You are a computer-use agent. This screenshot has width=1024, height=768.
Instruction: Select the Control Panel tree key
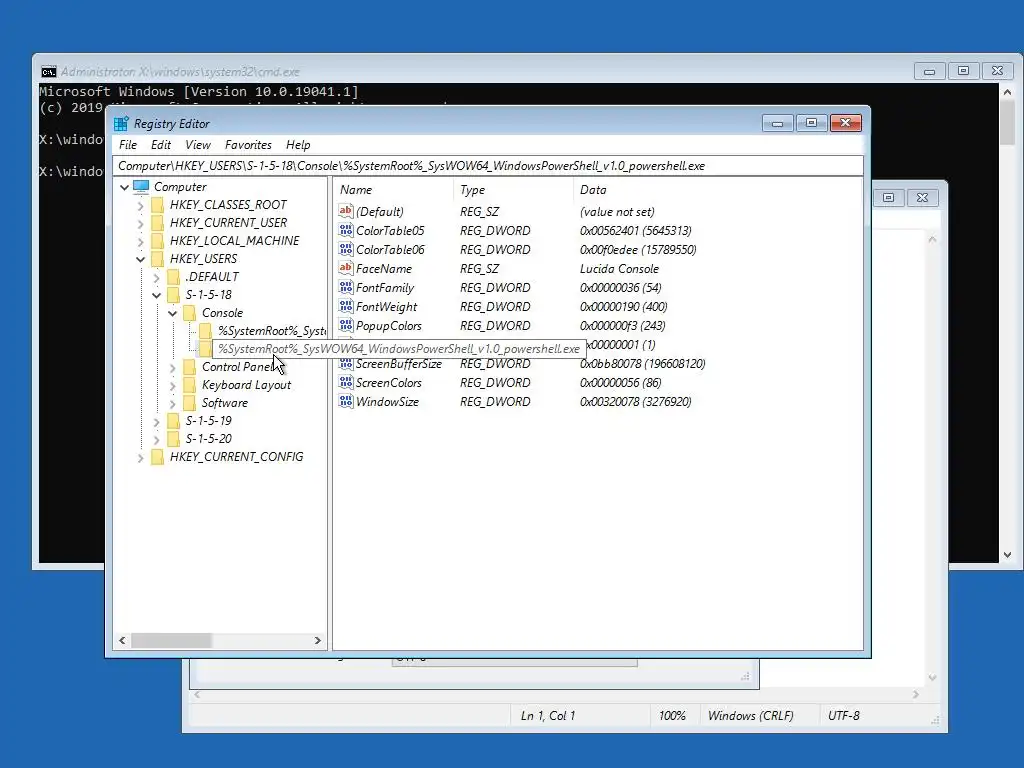click(236, 367)
